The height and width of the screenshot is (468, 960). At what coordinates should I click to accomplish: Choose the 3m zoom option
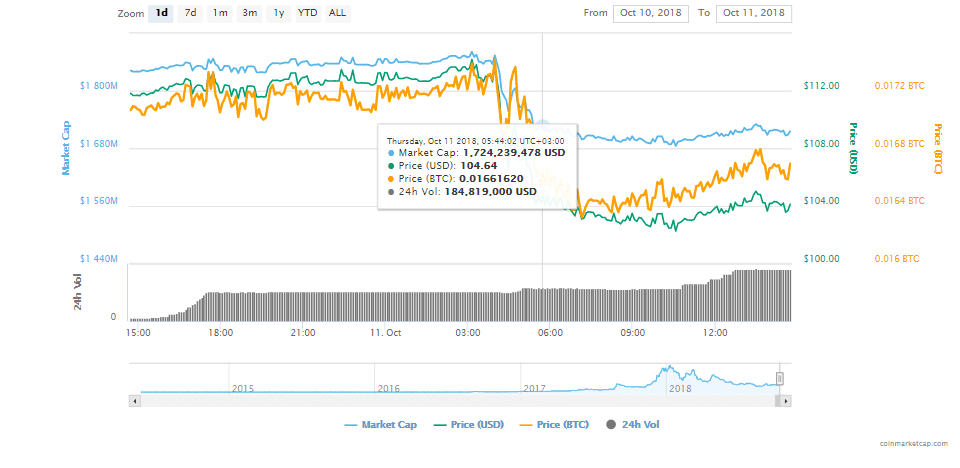(x=249, y=13)
